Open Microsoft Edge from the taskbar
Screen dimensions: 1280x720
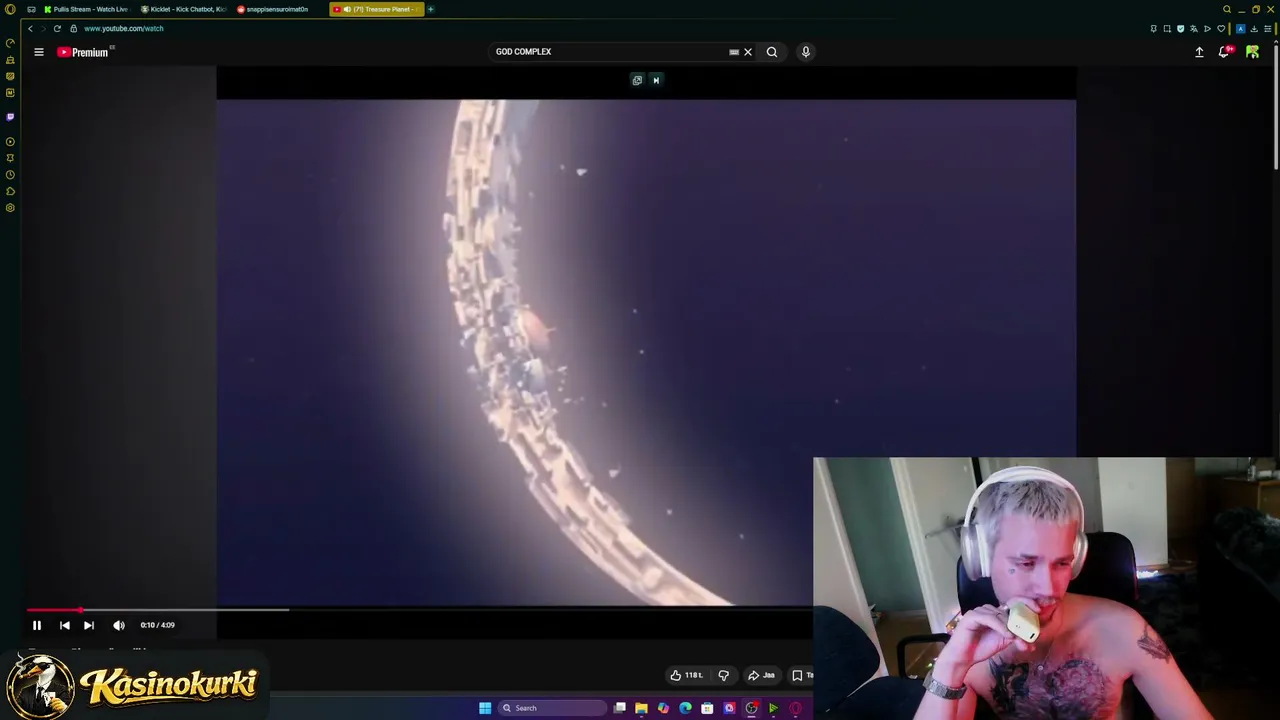[685, 708]
